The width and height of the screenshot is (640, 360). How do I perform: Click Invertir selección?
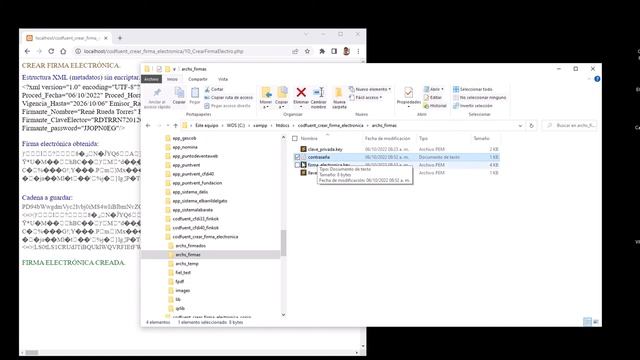click(473, 106)
